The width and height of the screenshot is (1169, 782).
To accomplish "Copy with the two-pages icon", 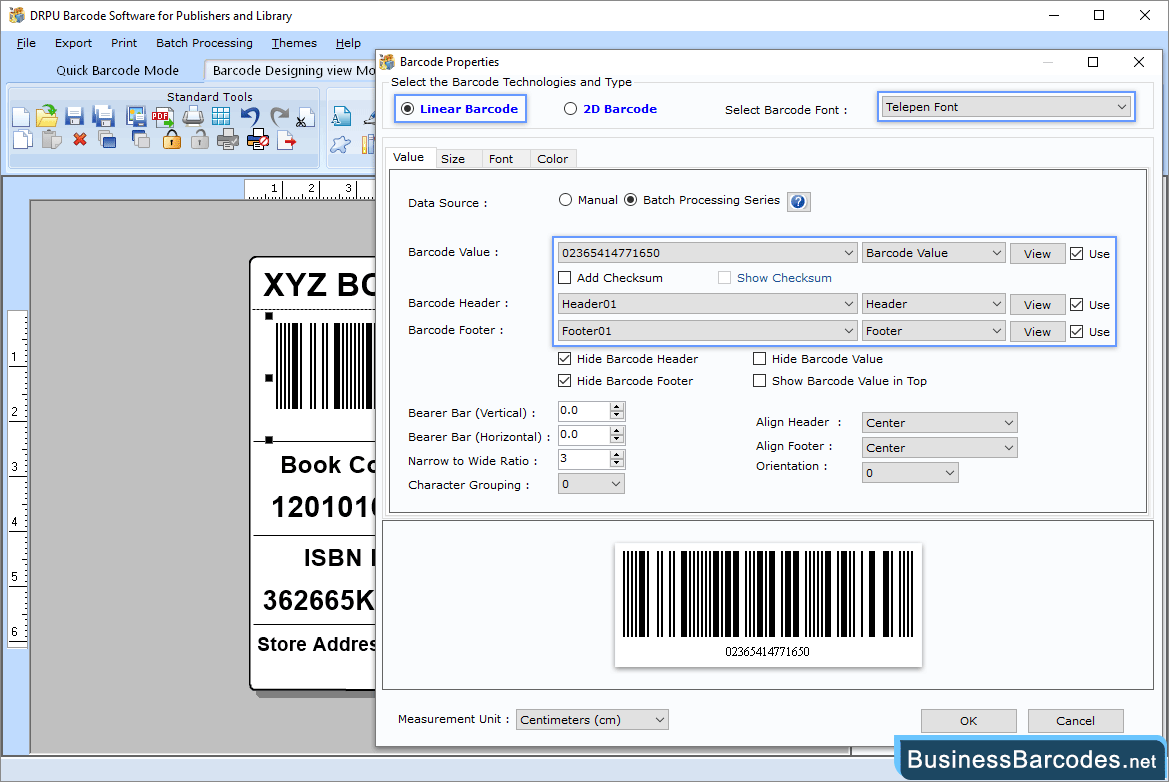I will coord(23,139).
